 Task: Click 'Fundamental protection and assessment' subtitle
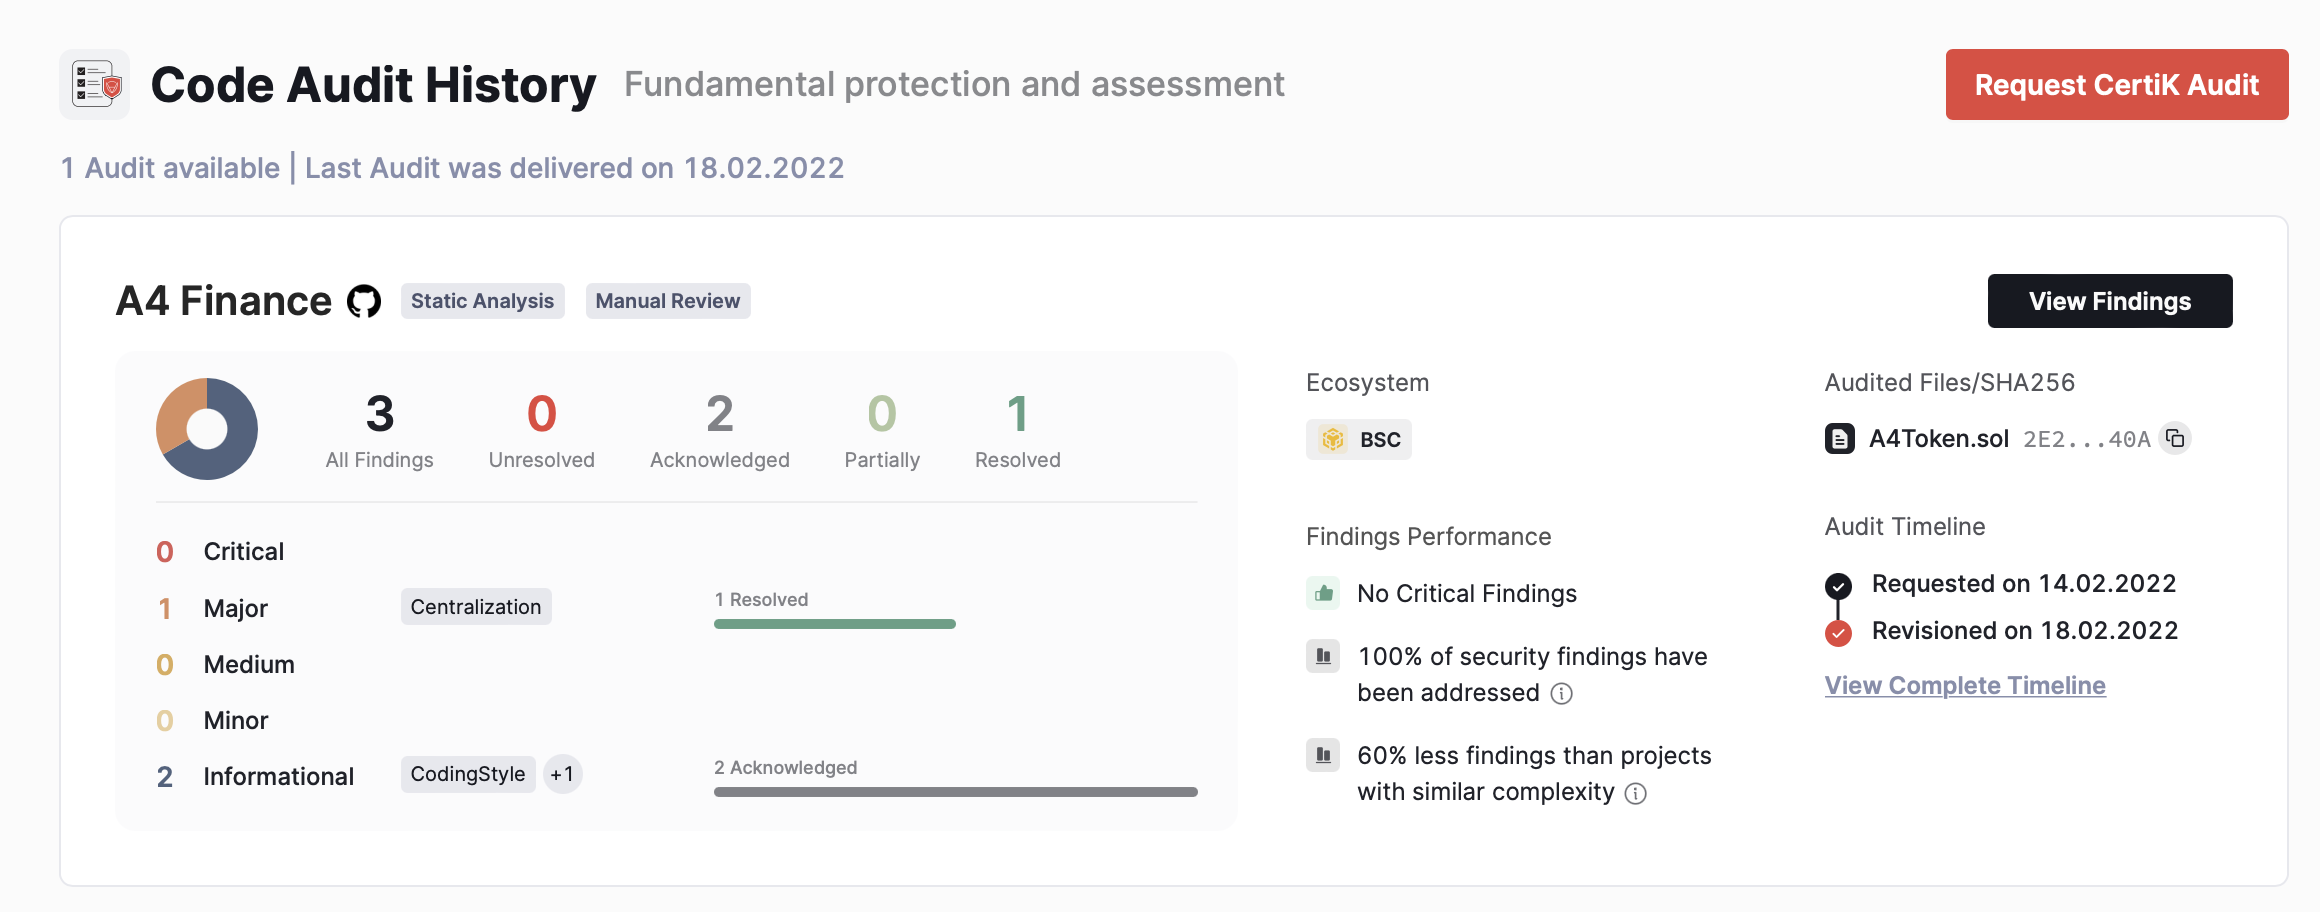[x=954, y=85]
